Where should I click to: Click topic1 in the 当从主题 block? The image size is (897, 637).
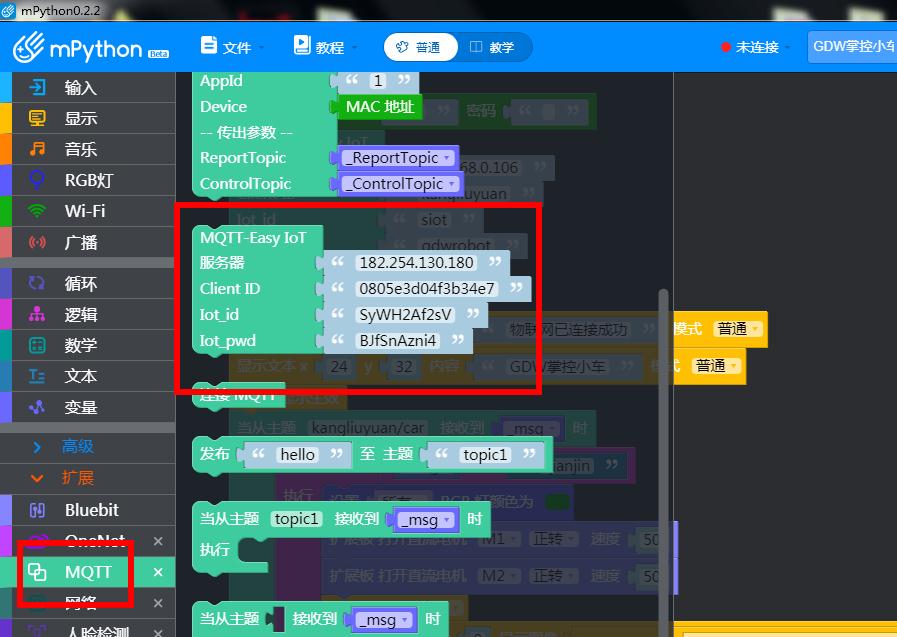point(296,519)
